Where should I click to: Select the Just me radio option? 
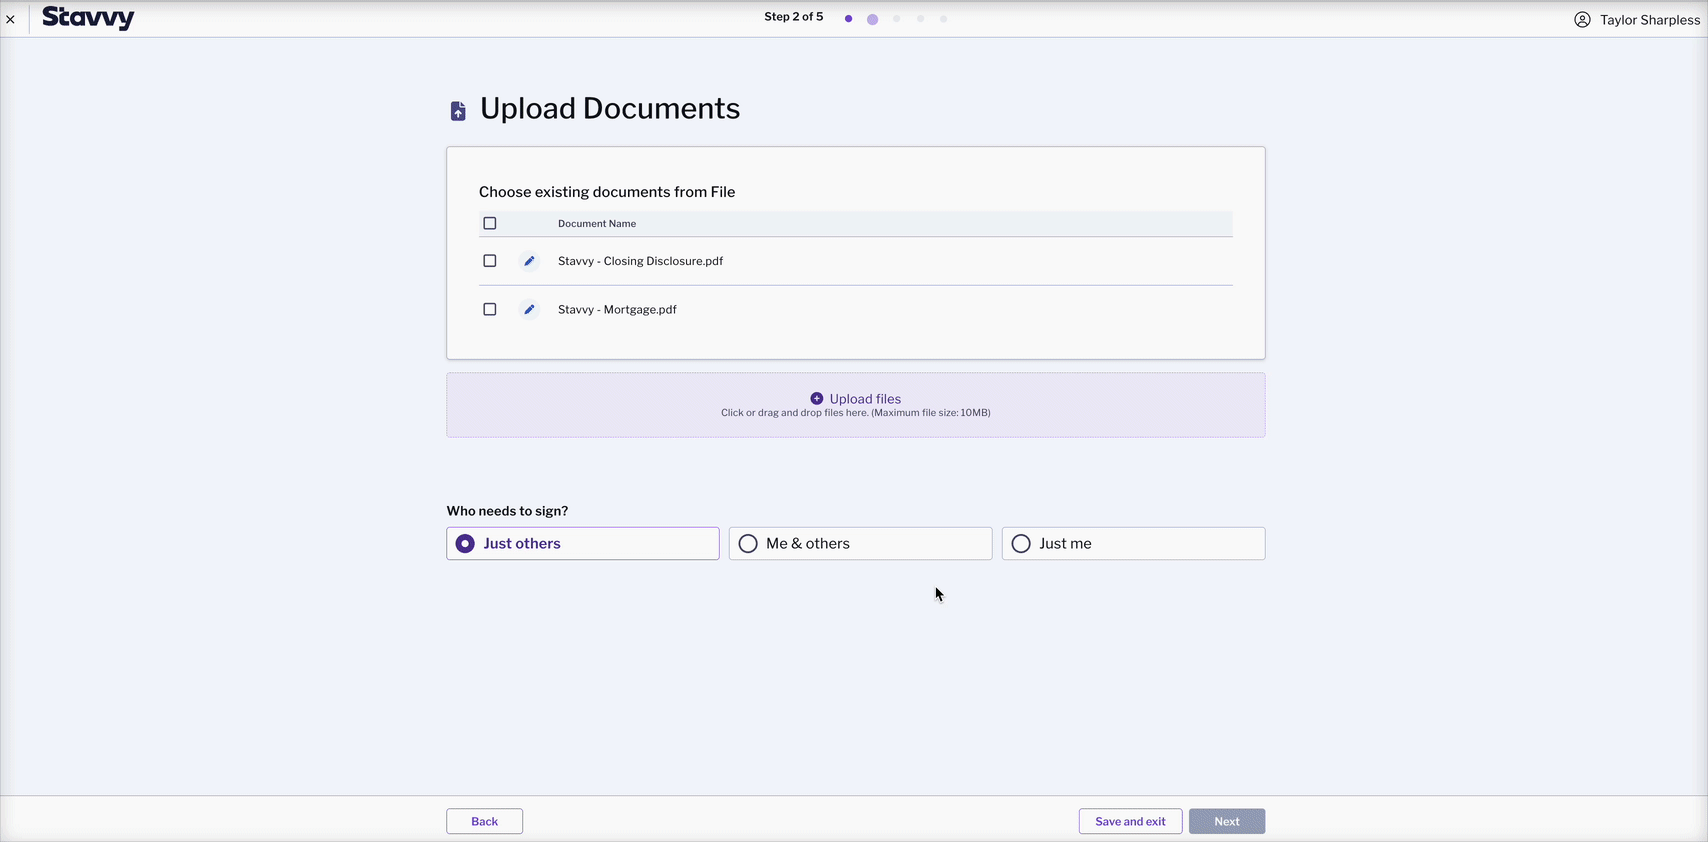coord(1133,543)
